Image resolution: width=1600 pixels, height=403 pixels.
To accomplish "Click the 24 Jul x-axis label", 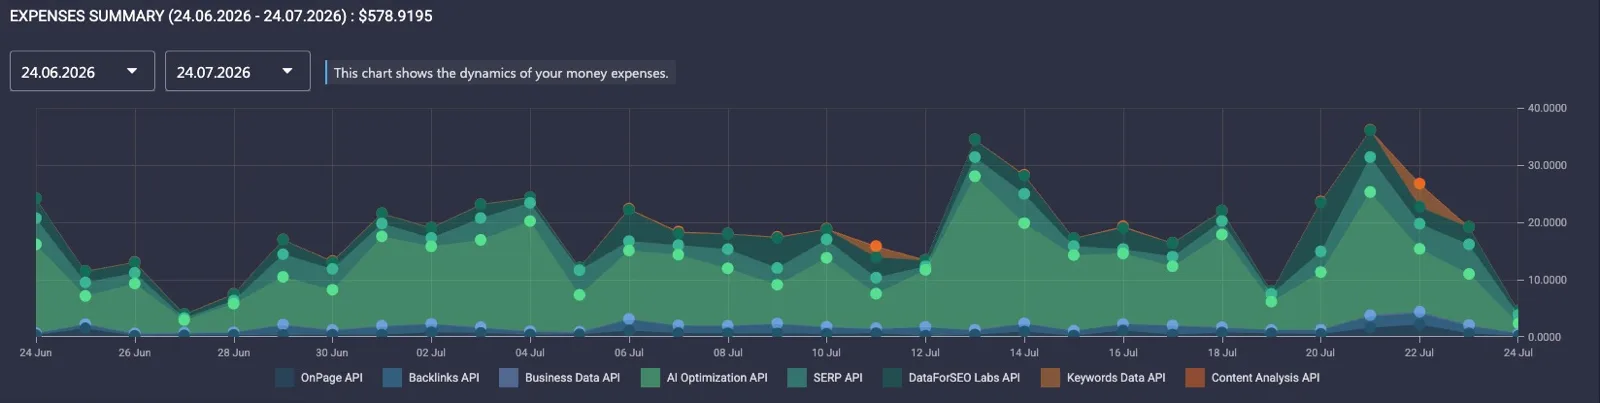I will tap(1518, 353).
